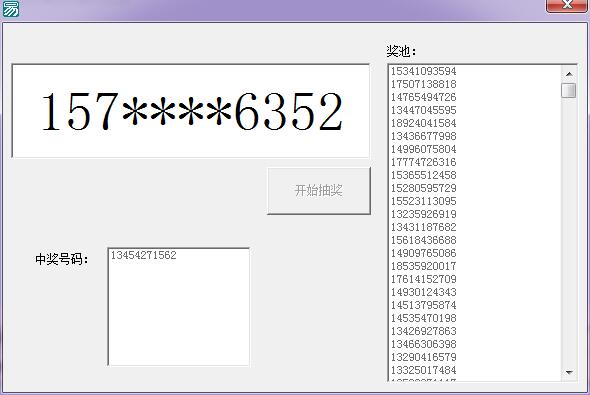Select 15523113095 in the pool list
The width and height of the screenshot is (590, 395).
pos(423,201)
